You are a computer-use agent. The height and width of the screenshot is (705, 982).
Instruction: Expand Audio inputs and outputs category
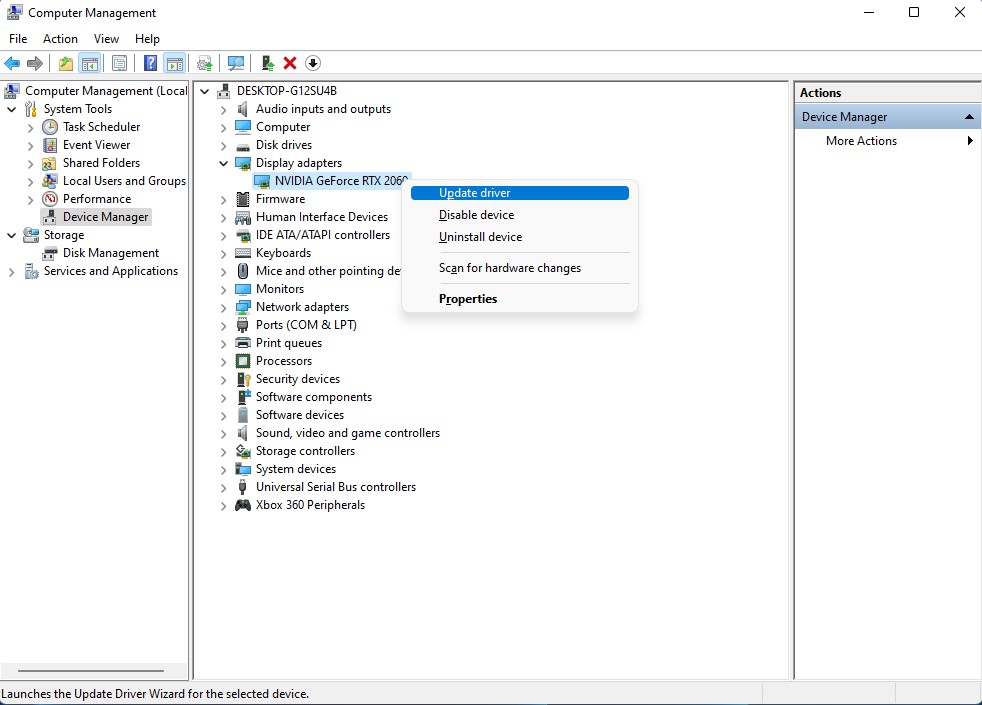coord(224,110)
